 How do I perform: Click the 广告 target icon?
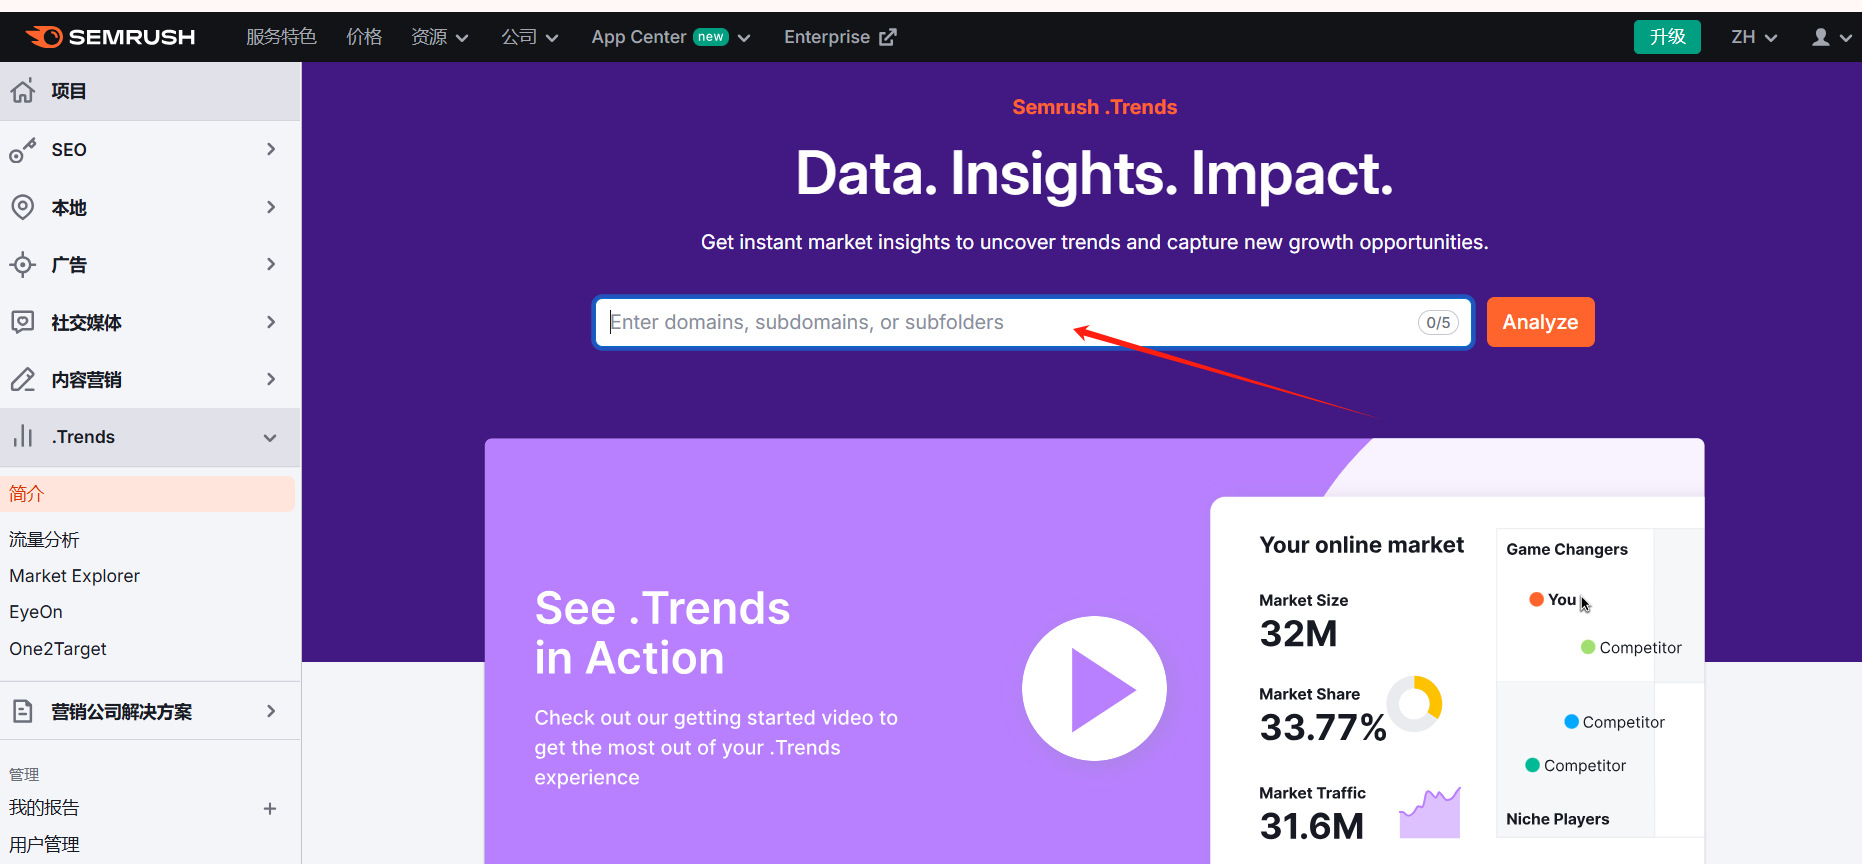tap(23, 265)
